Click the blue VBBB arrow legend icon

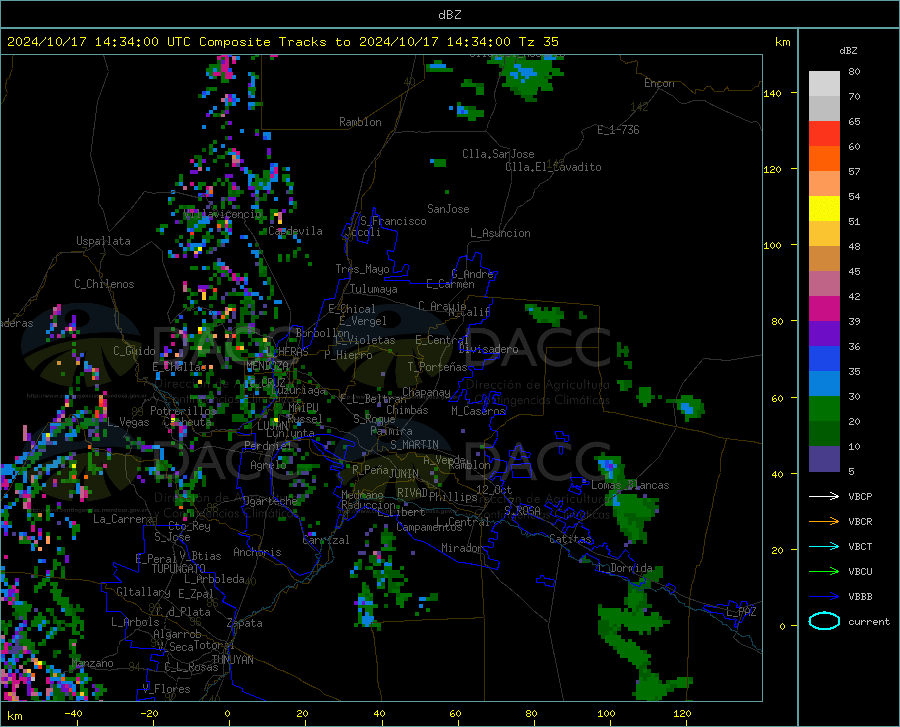824,597
